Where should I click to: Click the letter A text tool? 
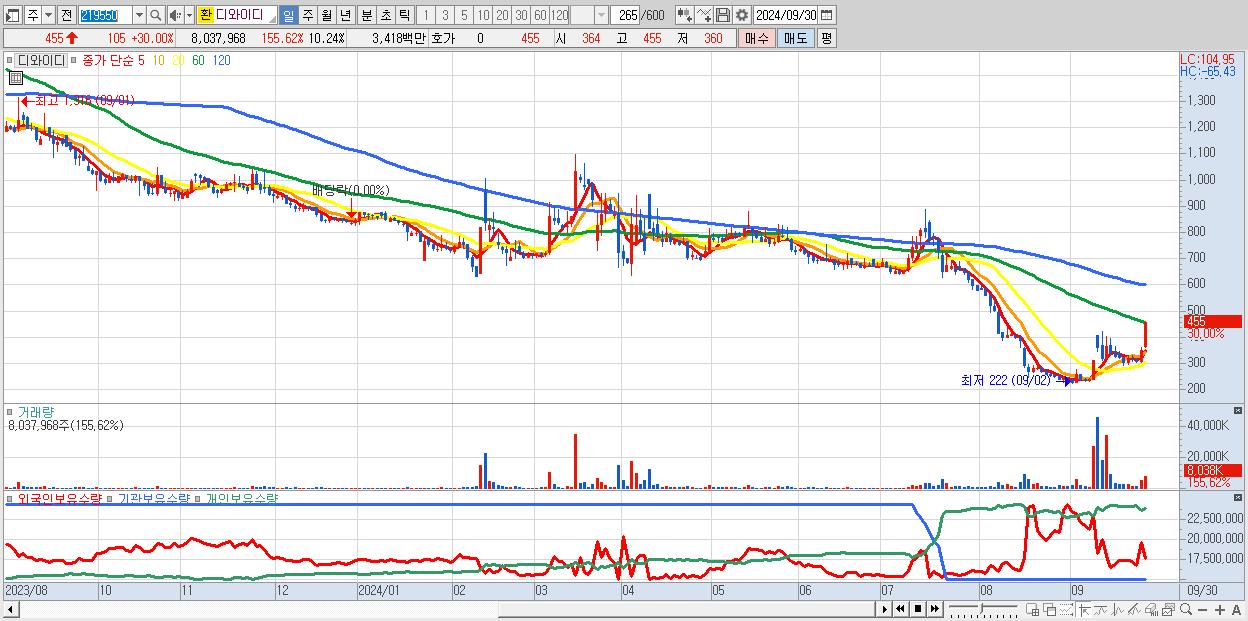(1237, 610)
